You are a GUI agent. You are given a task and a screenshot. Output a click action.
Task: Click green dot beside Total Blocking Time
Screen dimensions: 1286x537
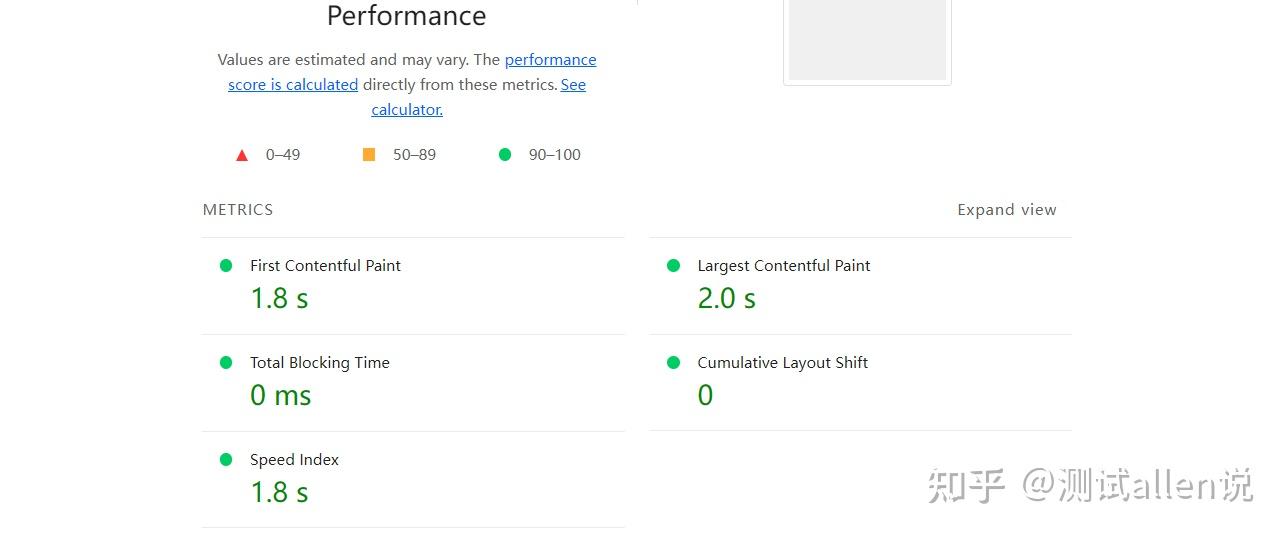(226, 362)
